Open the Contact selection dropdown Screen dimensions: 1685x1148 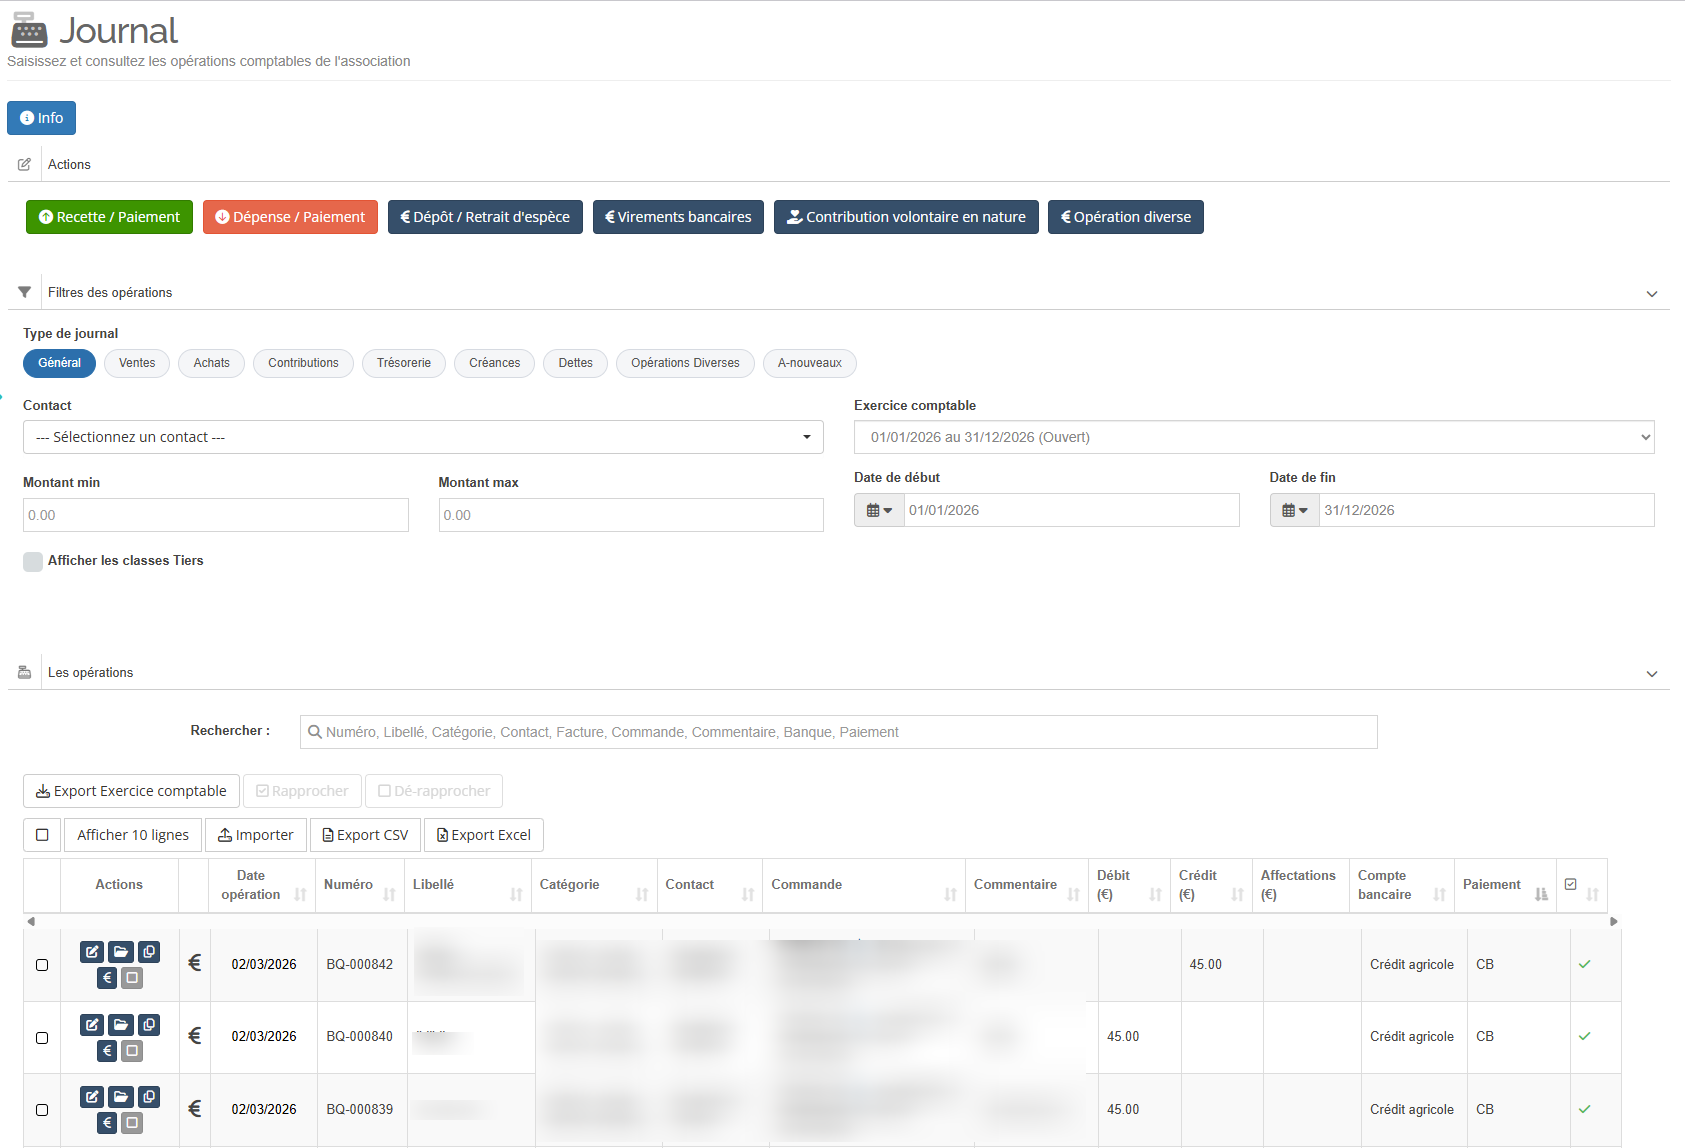[x=423, y=437]
